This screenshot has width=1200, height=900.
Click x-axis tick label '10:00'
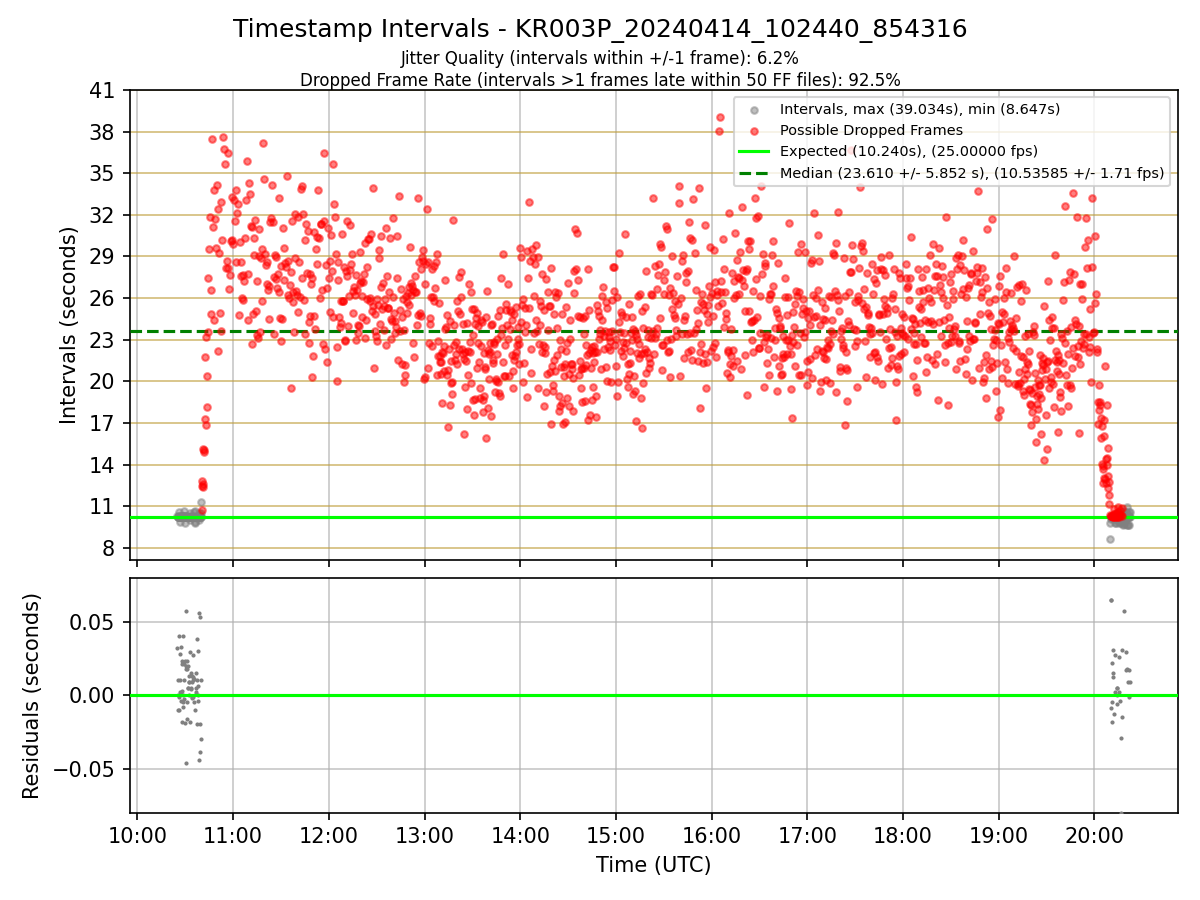[x=137, y=834]
